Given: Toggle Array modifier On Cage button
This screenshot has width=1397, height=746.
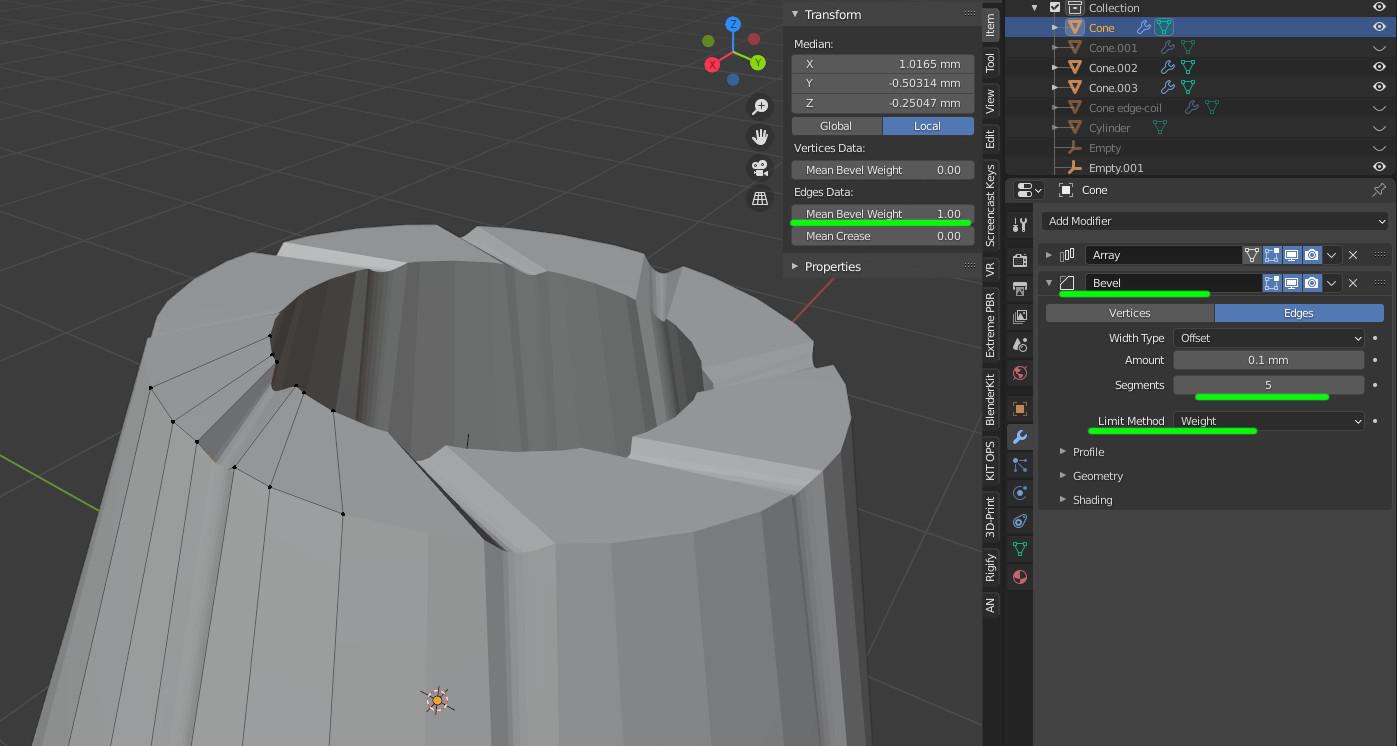Looking at the screenshot, I should tap(1252, 255).
